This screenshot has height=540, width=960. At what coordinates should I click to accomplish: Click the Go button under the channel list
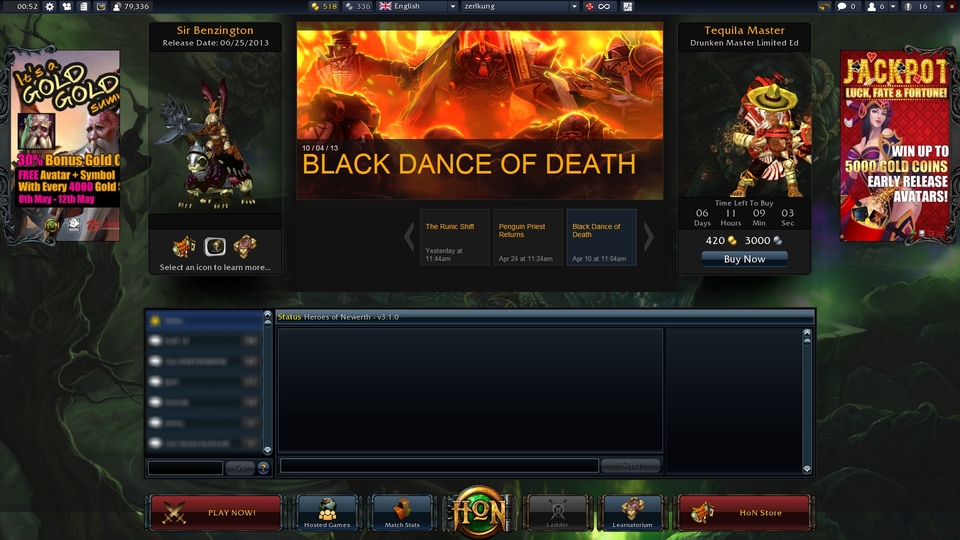pyautogui.click(x=240, y=468)
